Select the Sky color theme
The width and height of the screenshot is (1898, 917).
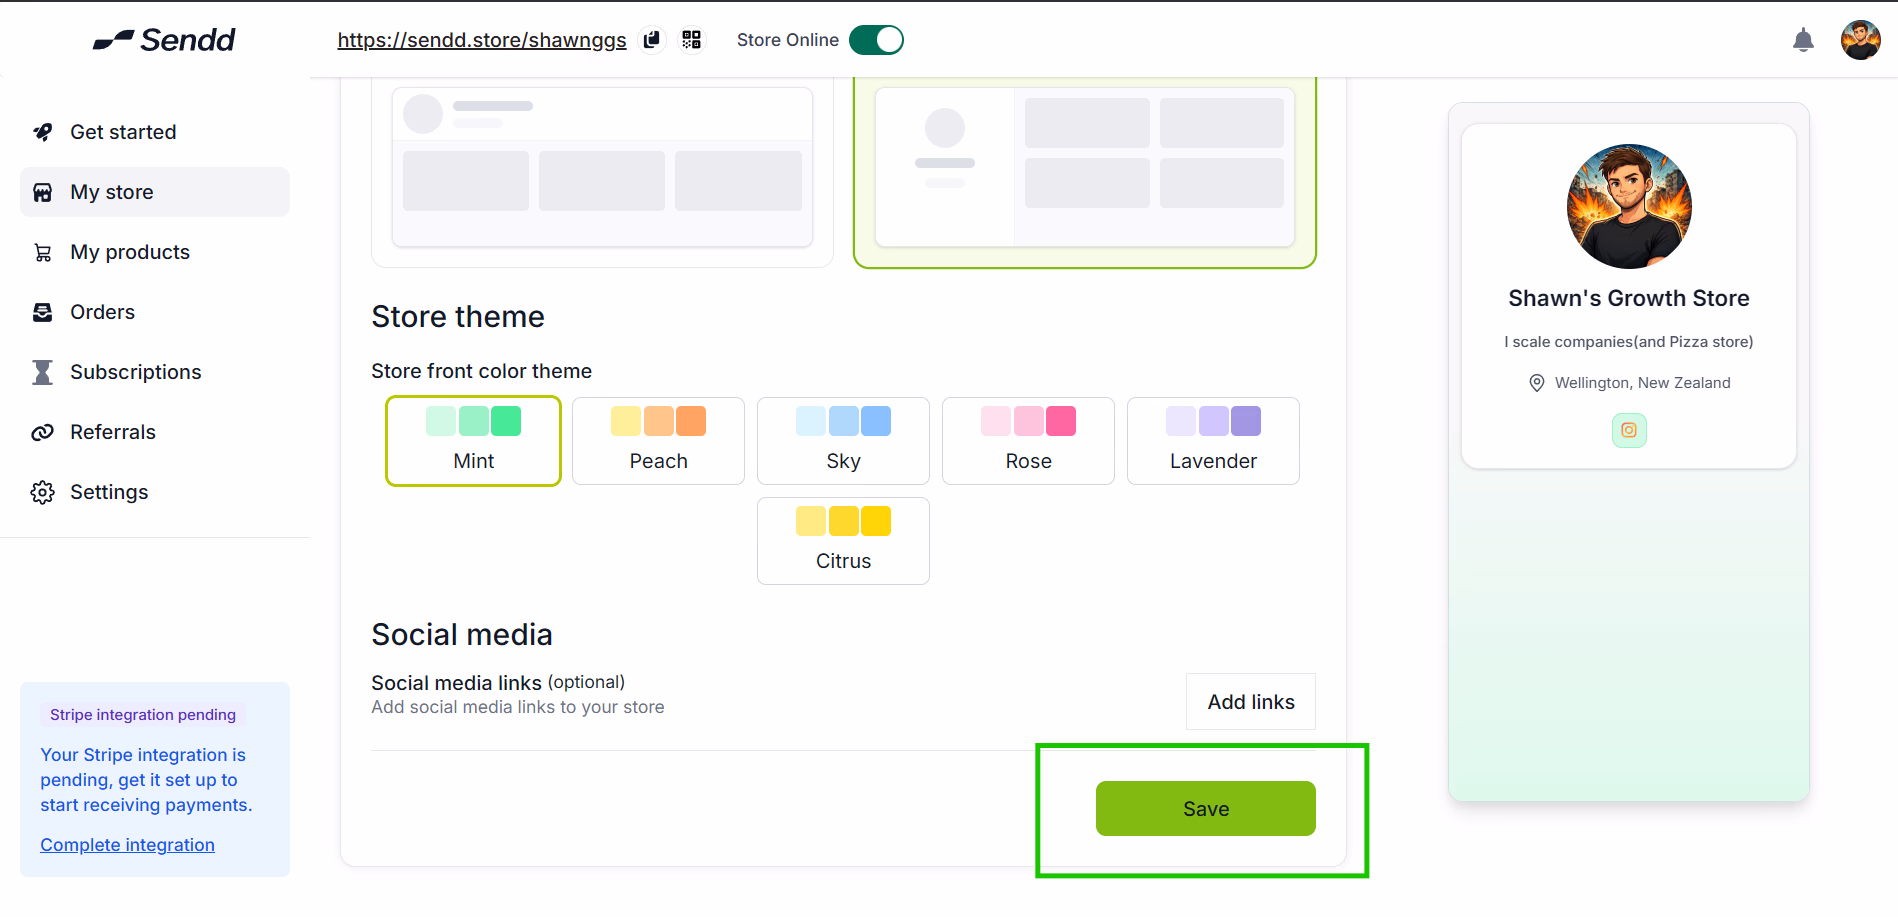(843, 441)
